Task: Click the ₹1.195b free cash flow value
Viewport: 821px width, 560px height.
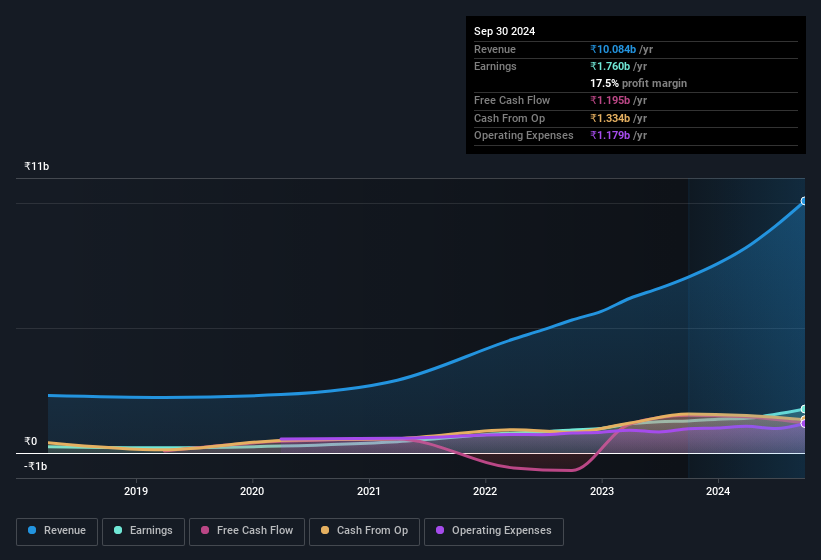Action: (x=610, y=100)
